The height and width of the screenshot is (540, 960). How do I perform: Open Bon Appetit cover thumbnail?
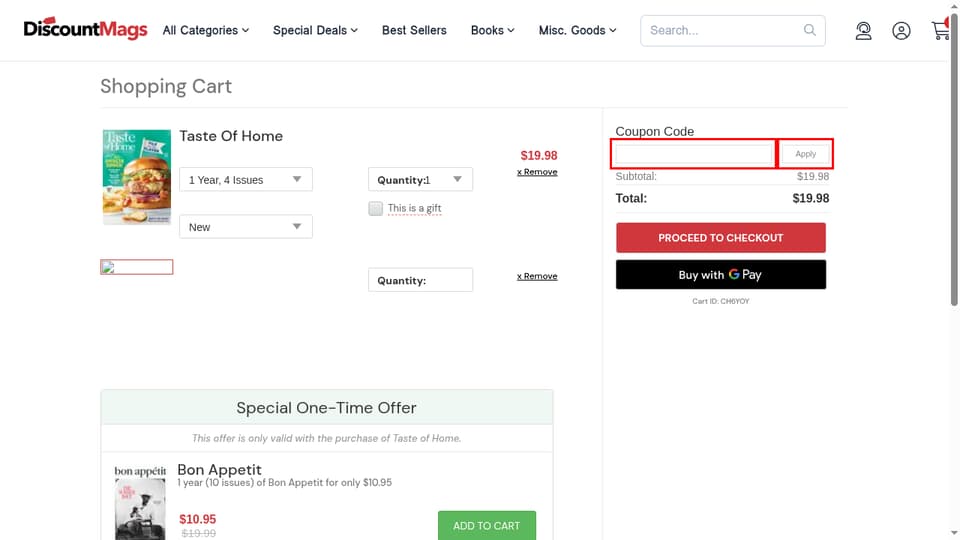click(x=140, y=503)
